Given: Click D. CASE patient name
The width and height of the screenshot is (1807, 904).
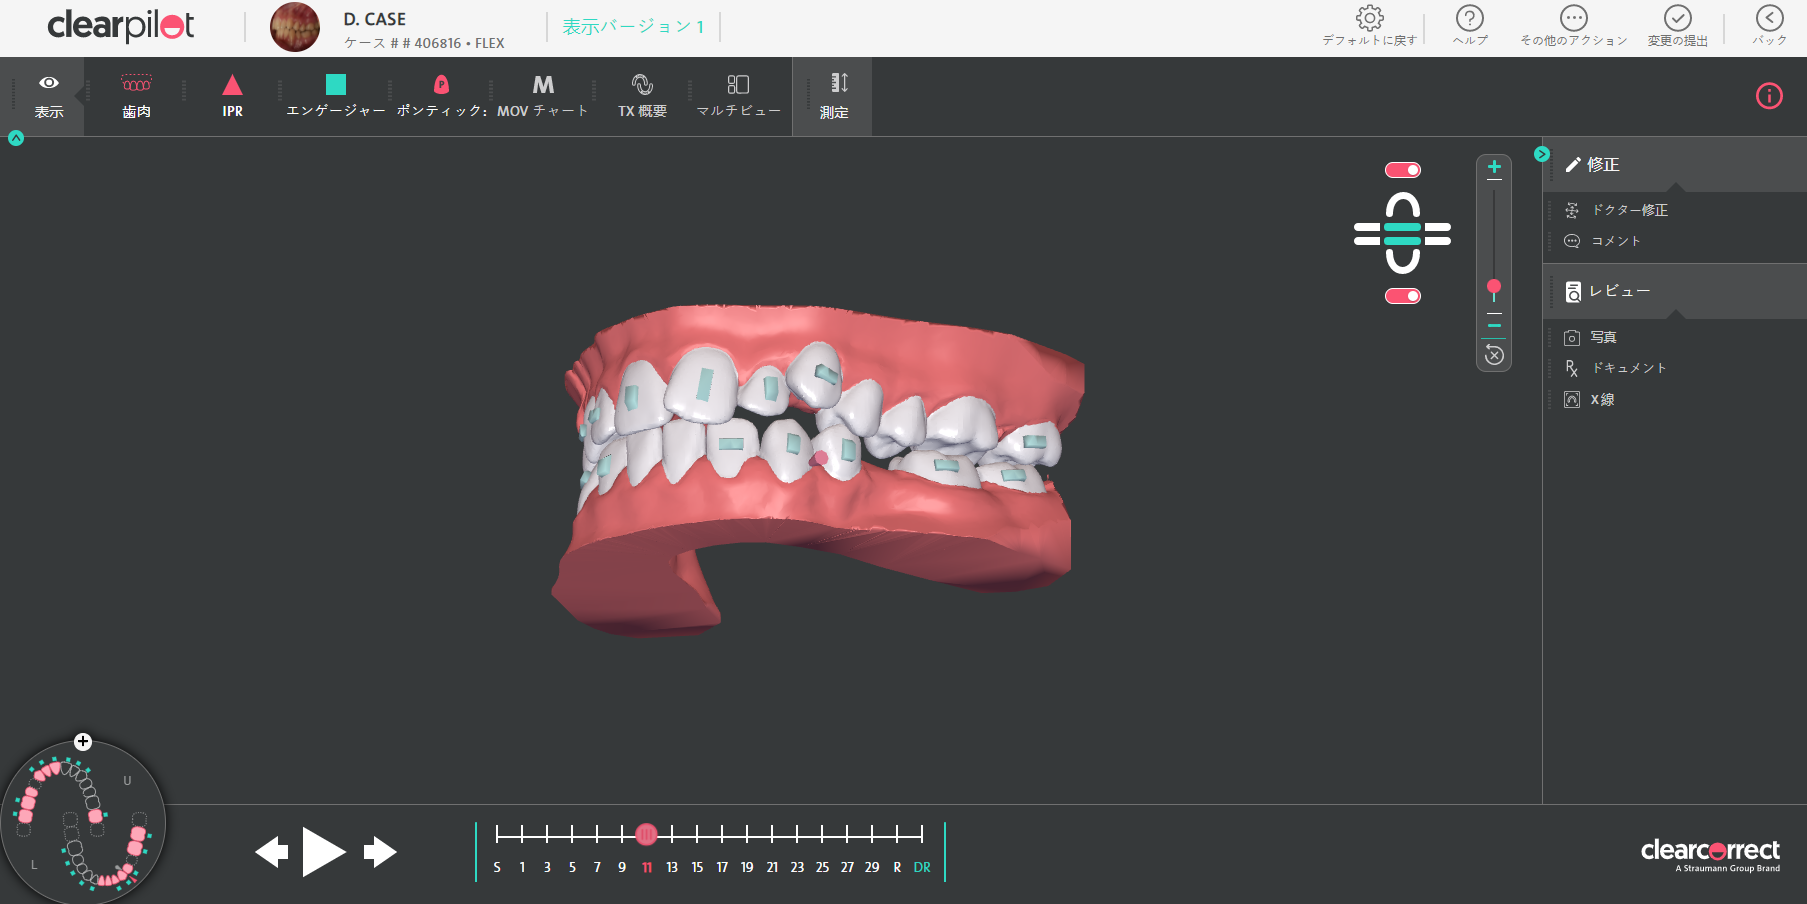Looking at the screenshot, I should [375, 19].
